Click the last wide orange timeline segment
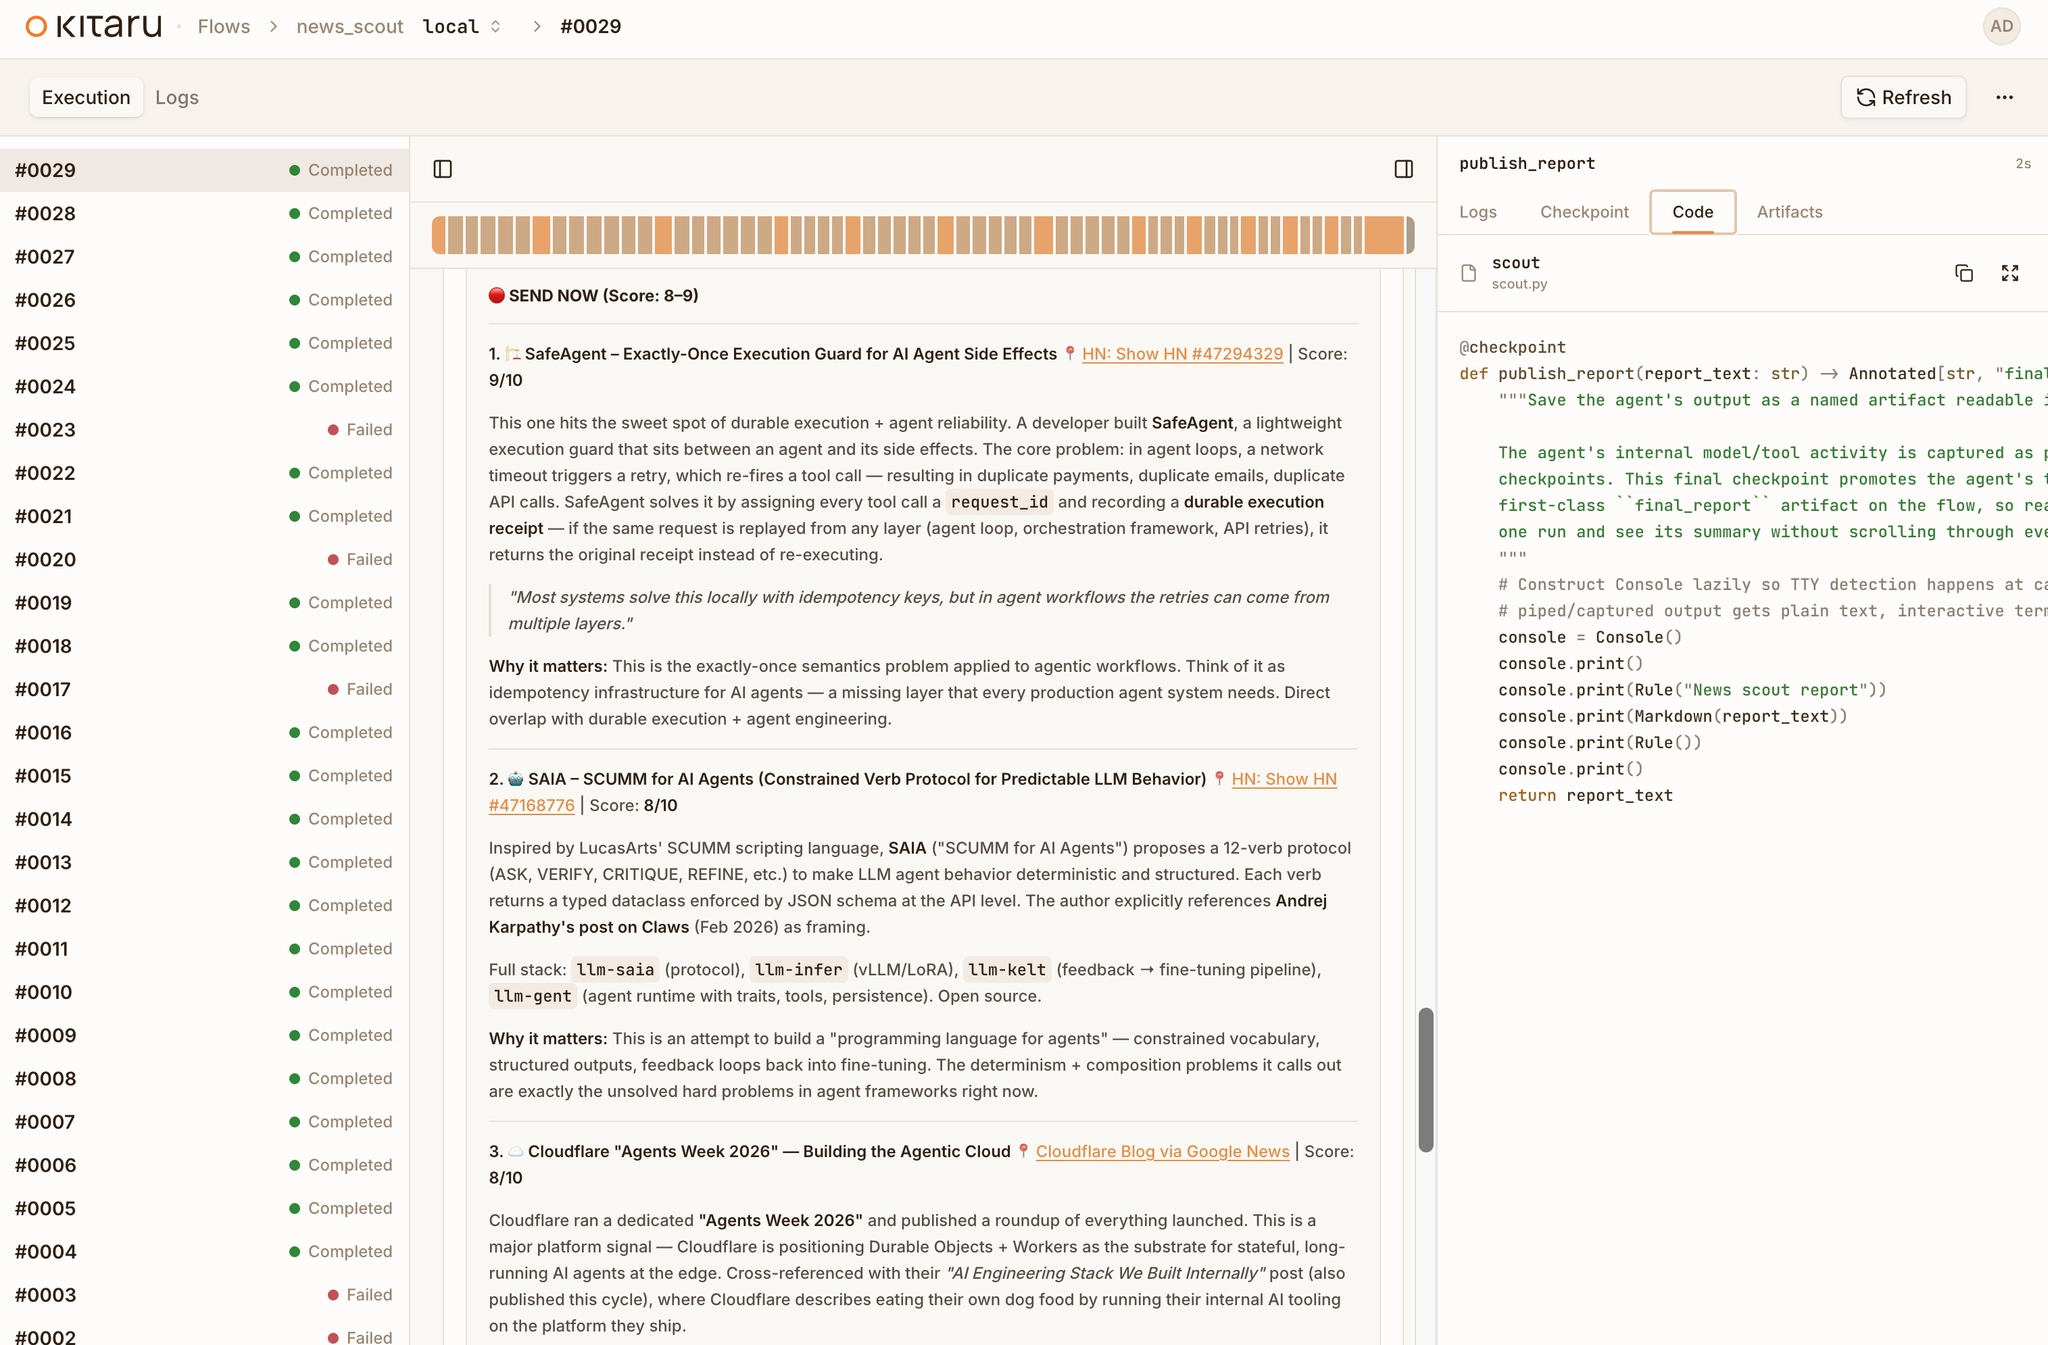The height and width of the screenshot is (1345, 2048). [x=1385, y=236]
